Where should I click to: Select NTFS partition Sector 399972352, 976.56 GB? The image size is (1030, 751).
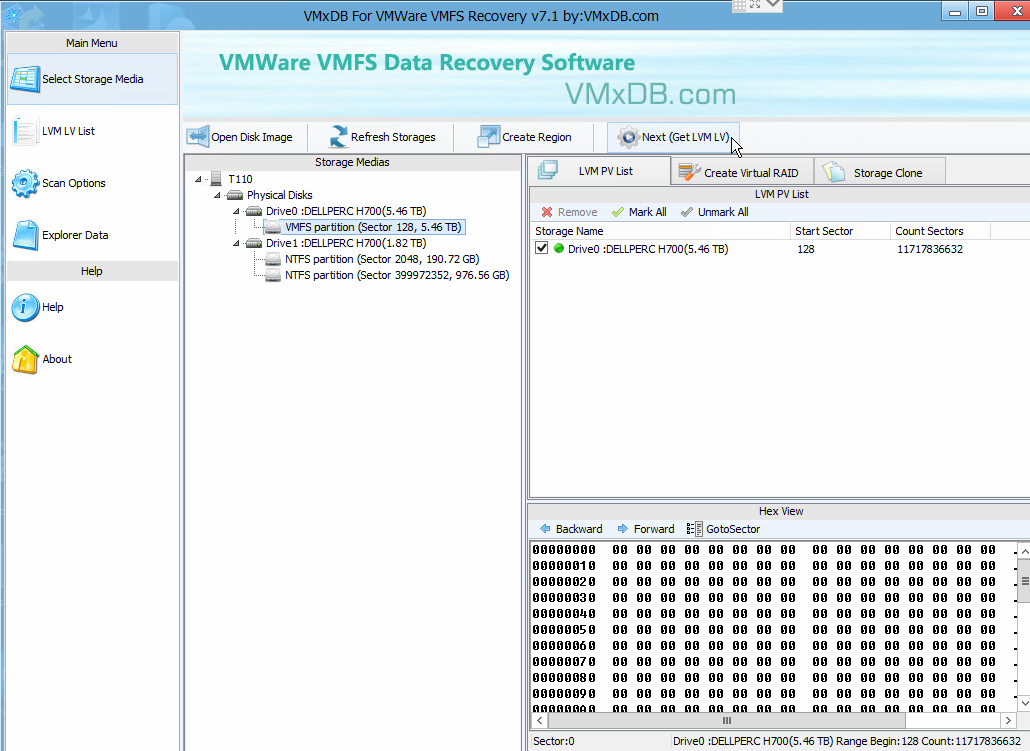point(397,275)
